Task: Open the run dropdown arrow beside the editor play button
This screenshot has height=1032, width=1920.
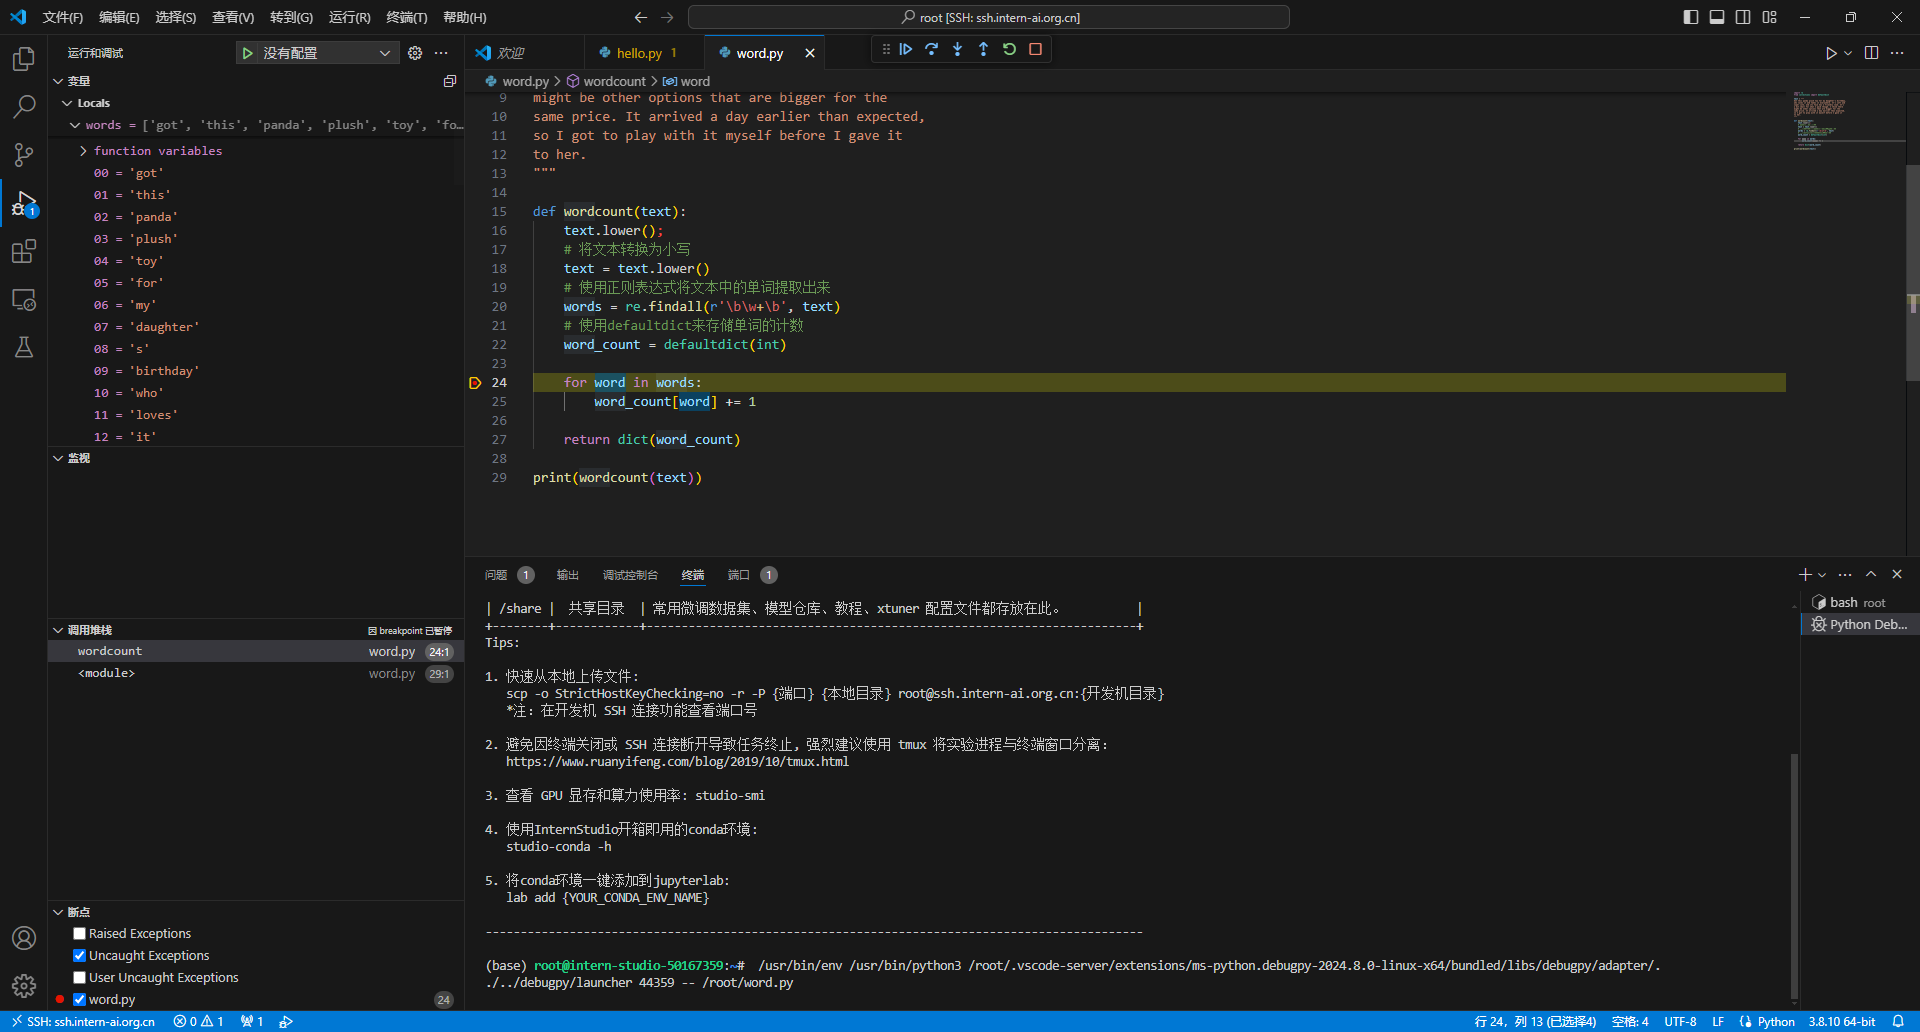Action: click(x=1848, y=53)
